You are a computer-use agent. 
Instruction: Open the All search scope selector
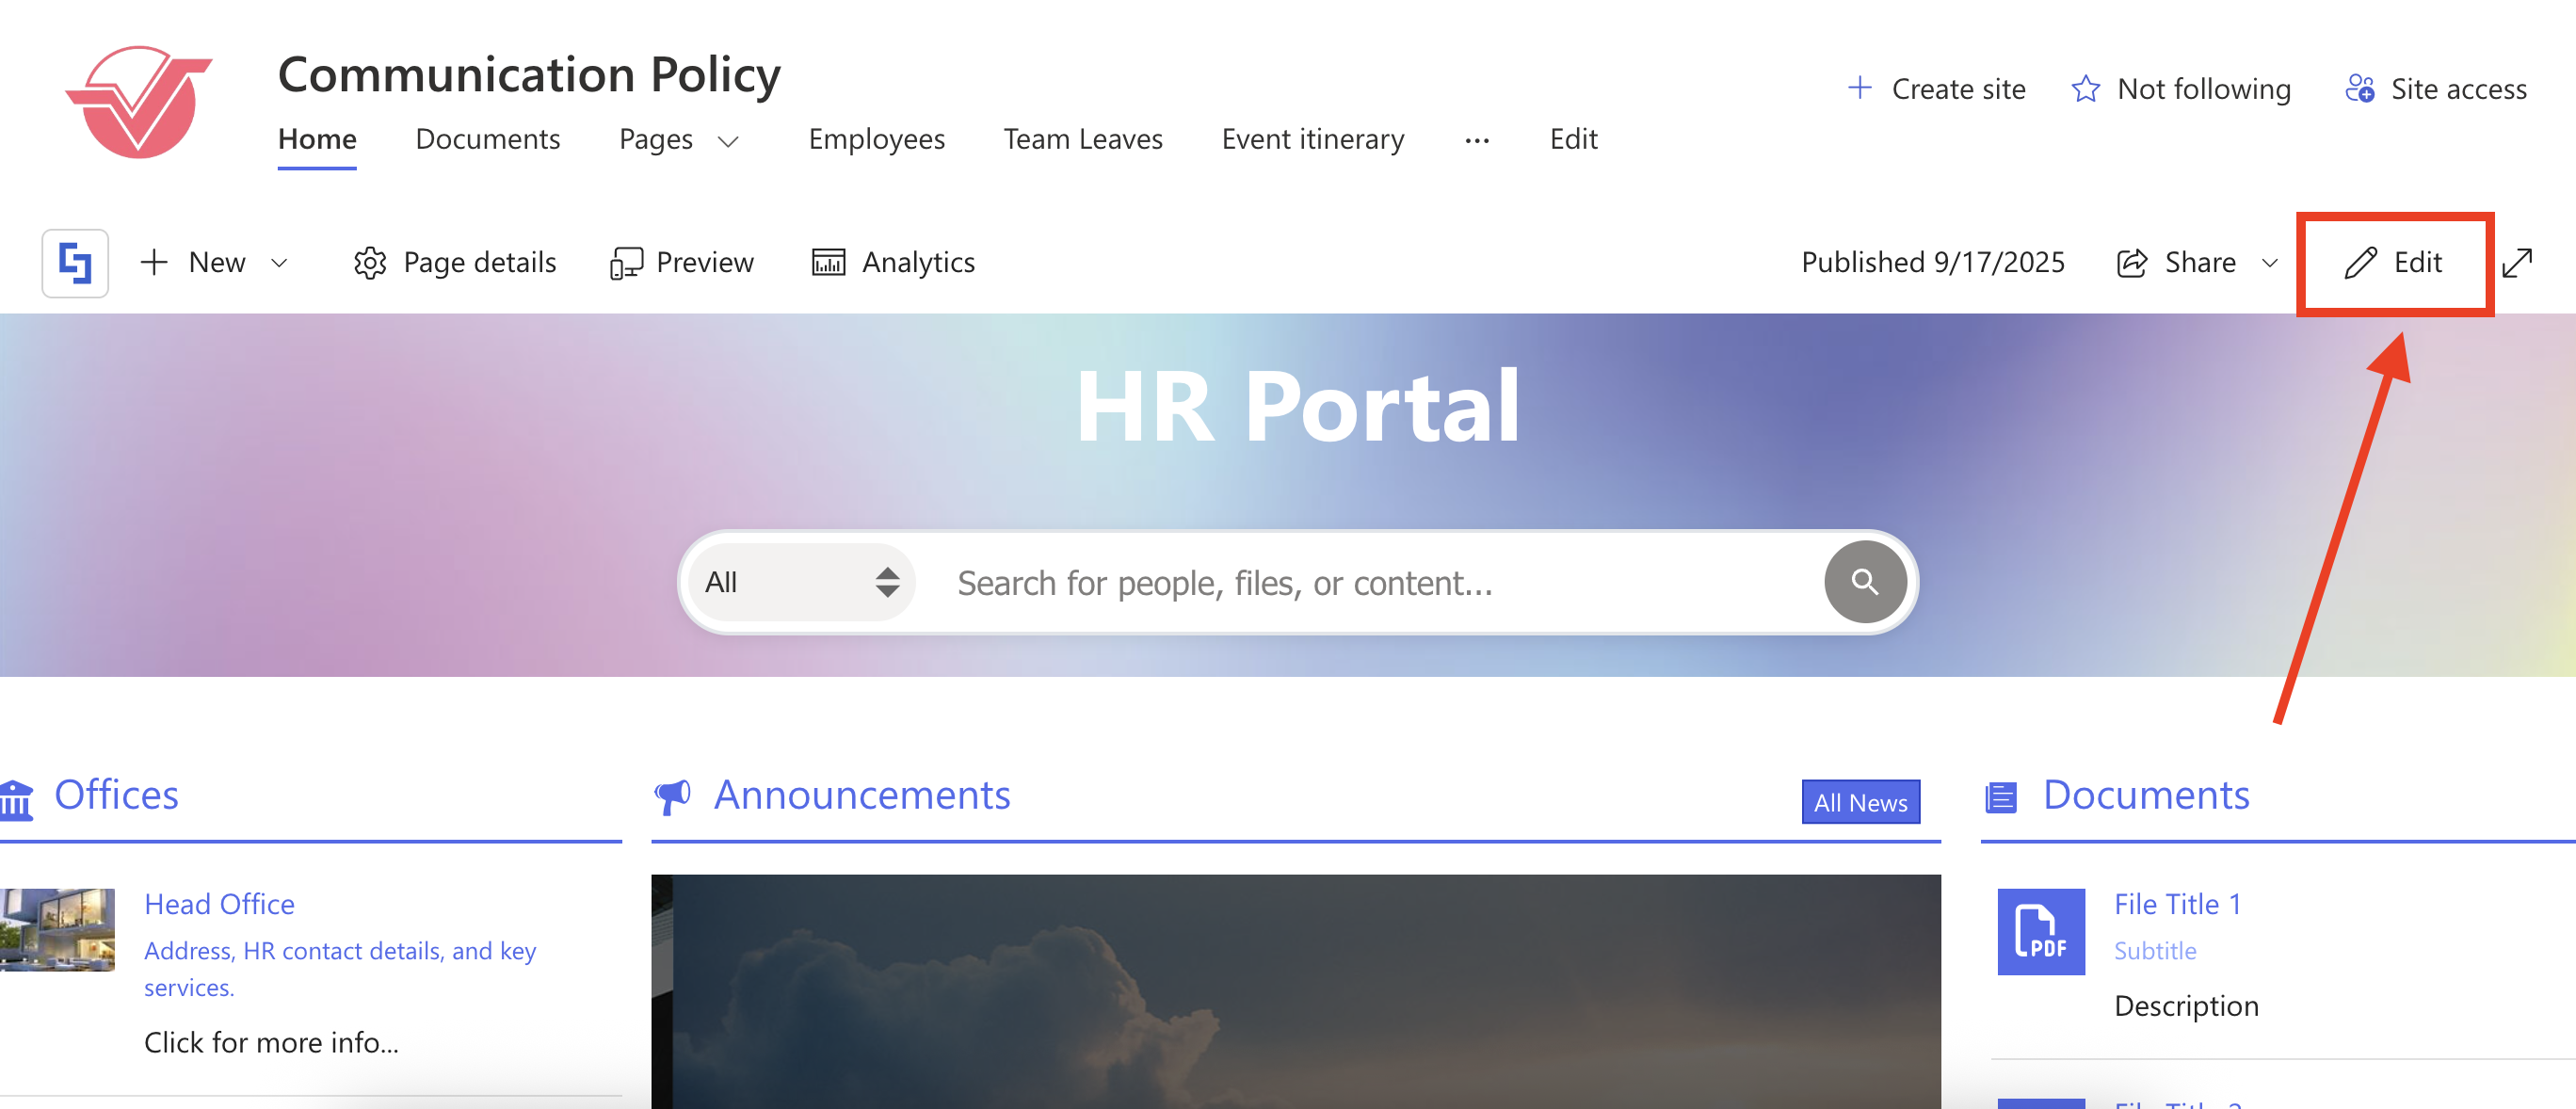click(x=802, y=582)
